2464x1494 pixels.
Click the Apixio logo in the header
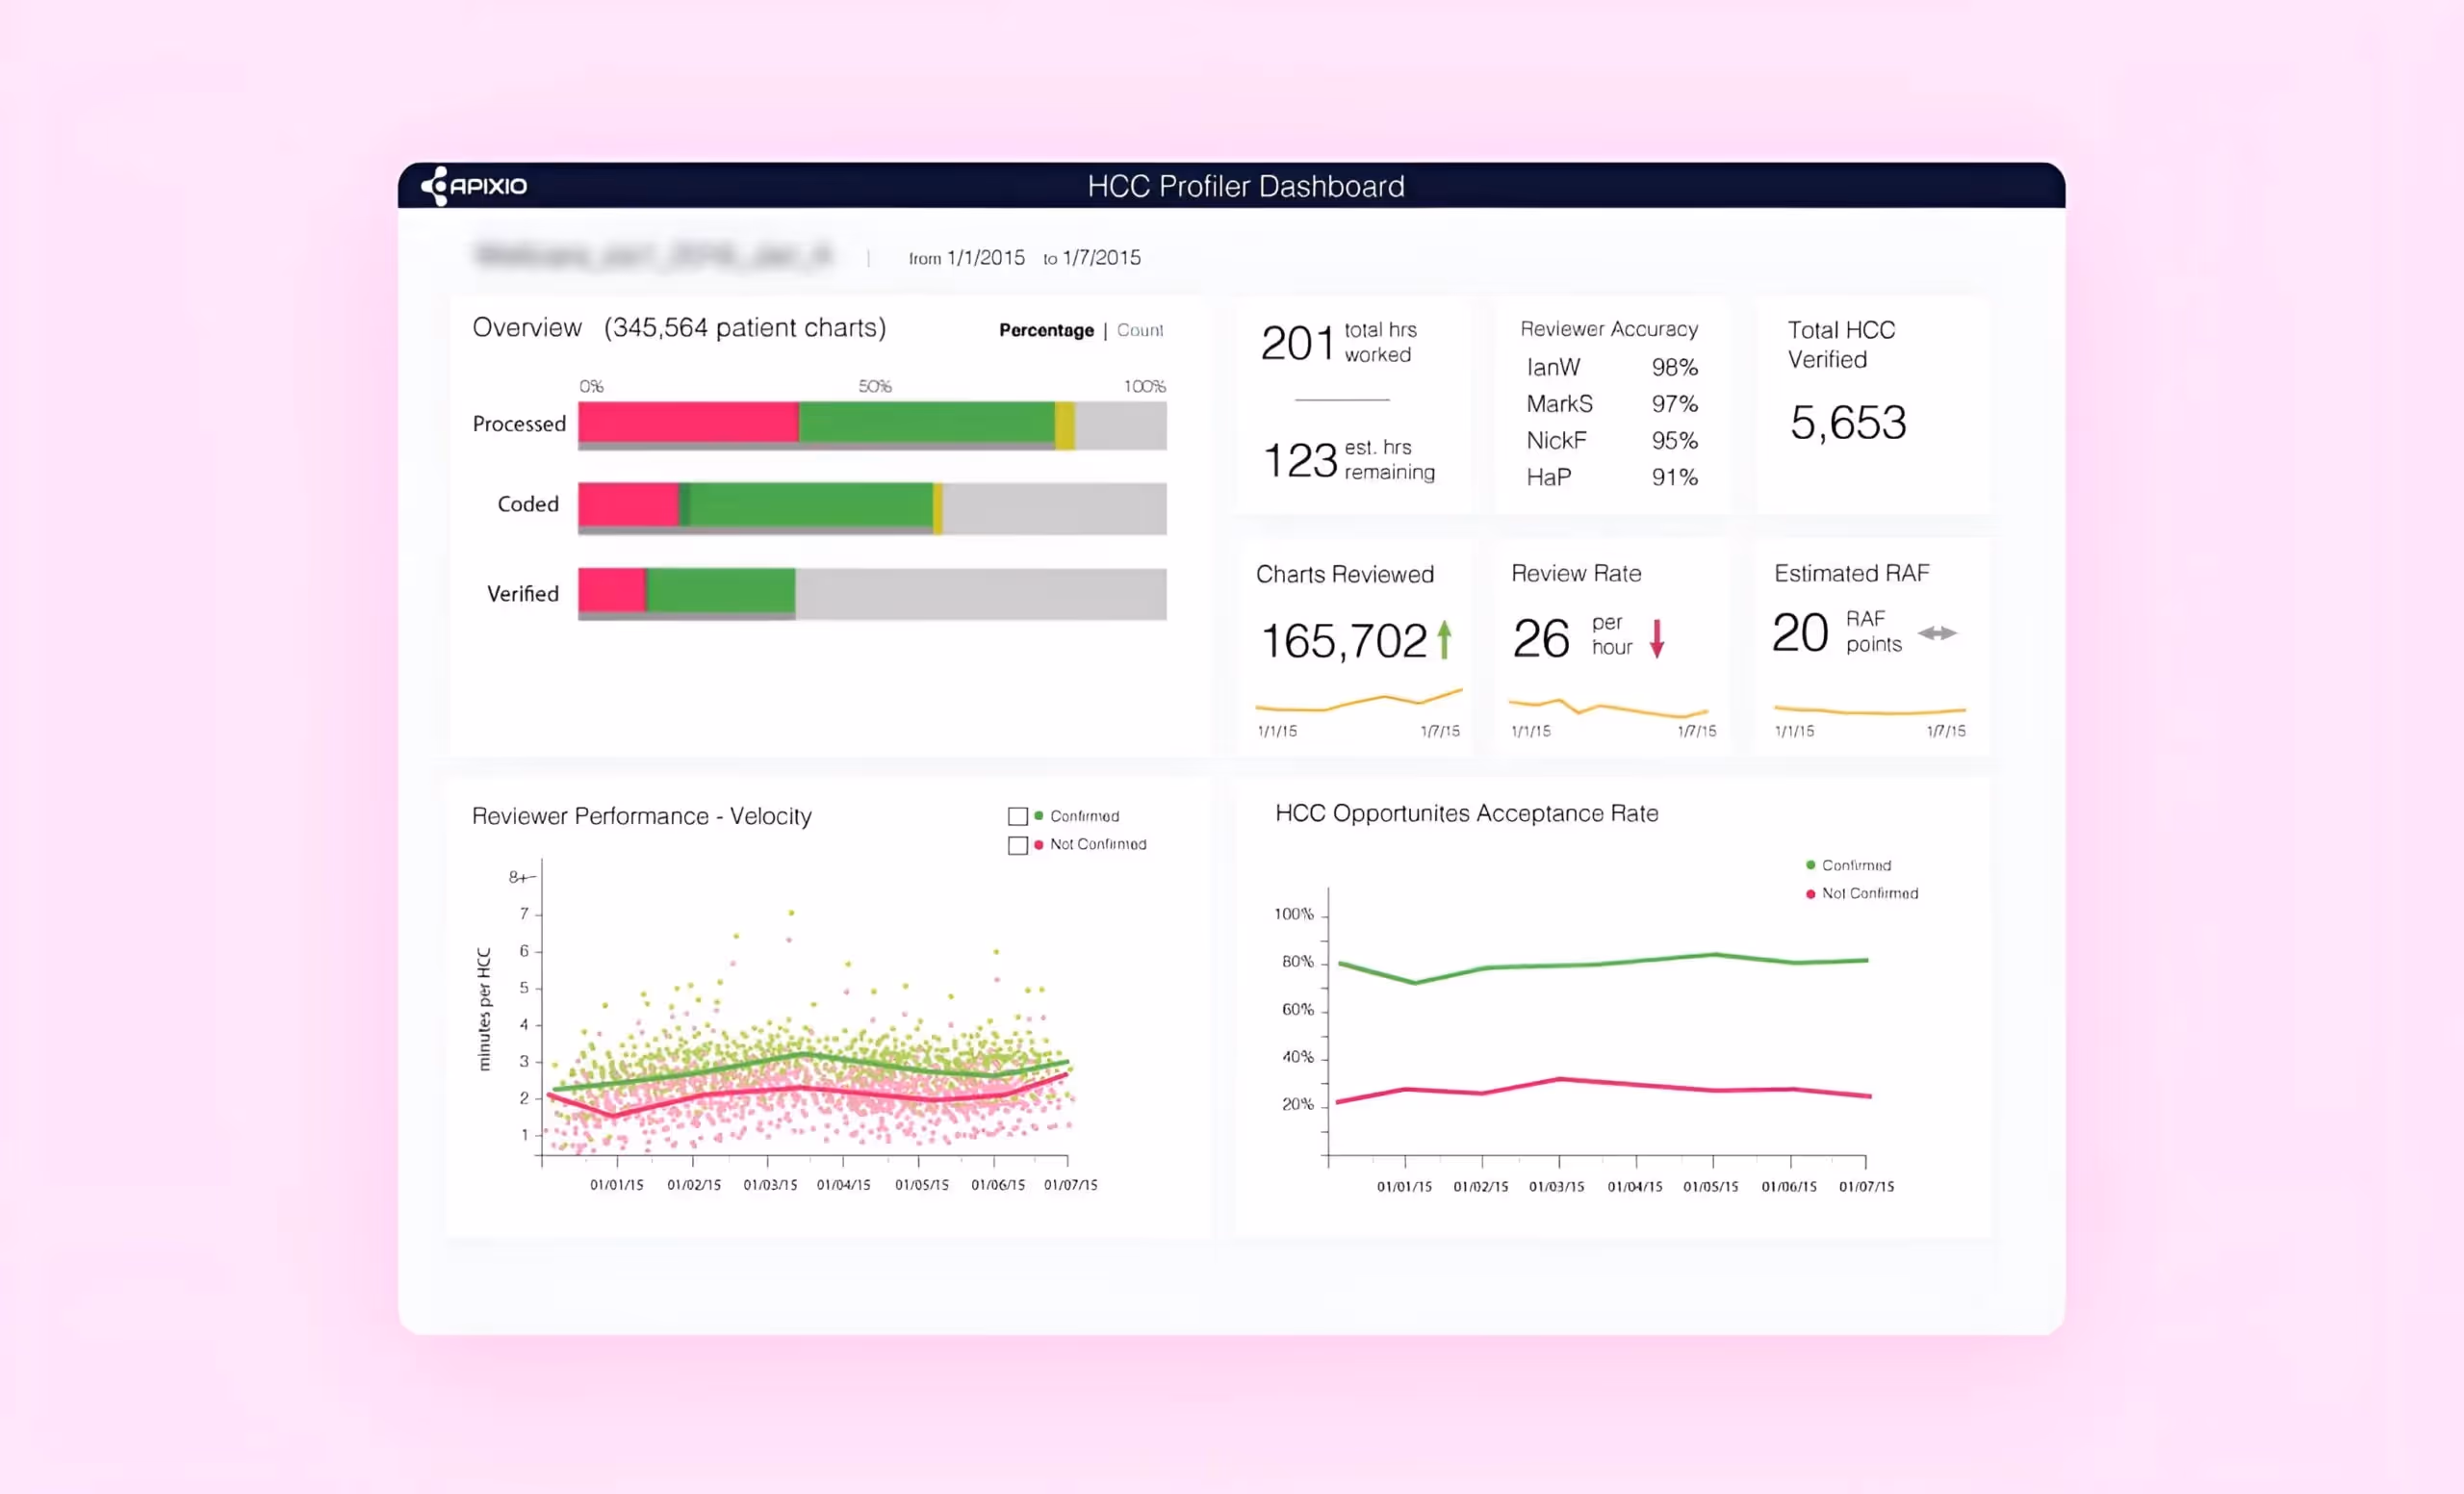click(475, 186)
